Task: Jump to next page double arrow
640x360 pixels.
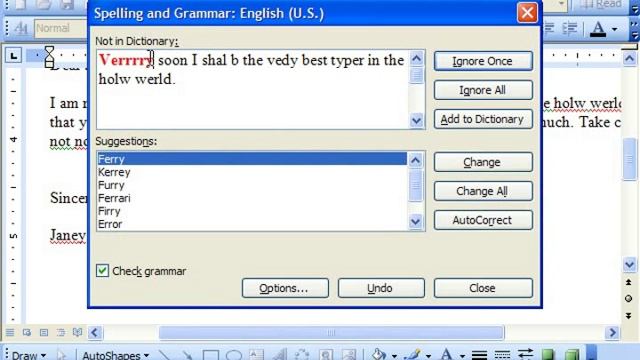Action: coord(629,316)
